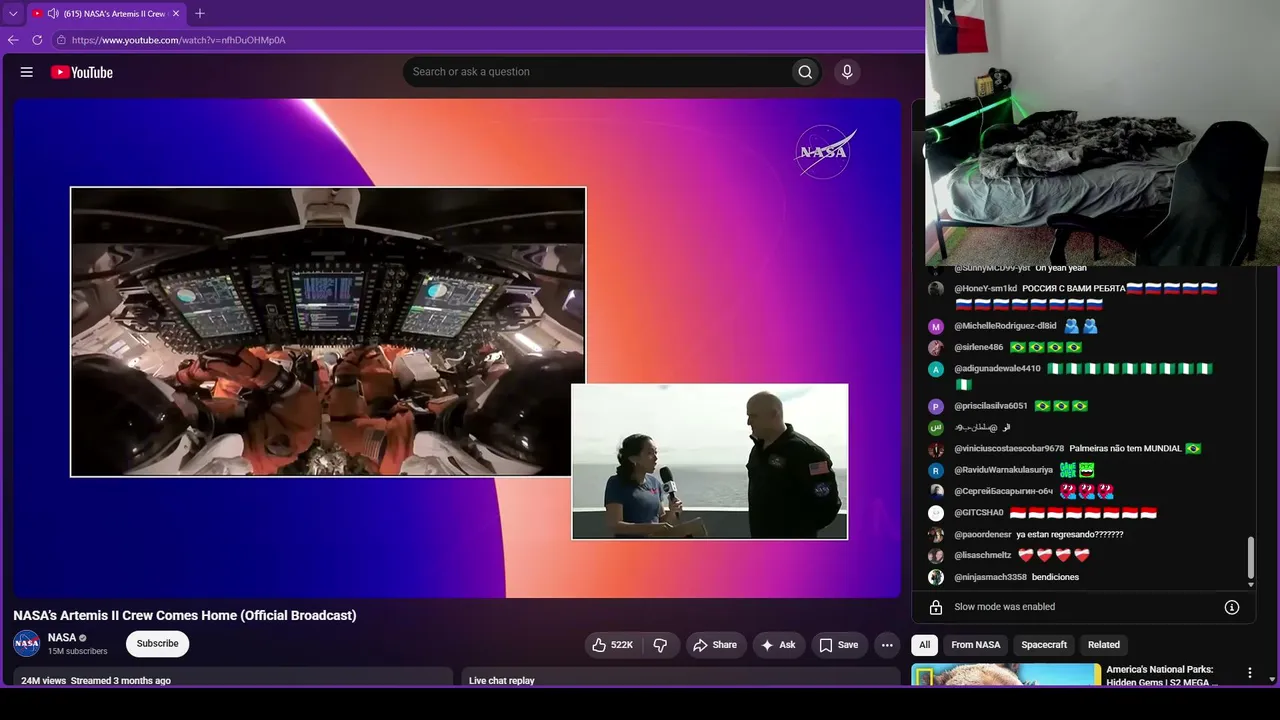Click username @paoordenesr in chat

pos(983,535)
